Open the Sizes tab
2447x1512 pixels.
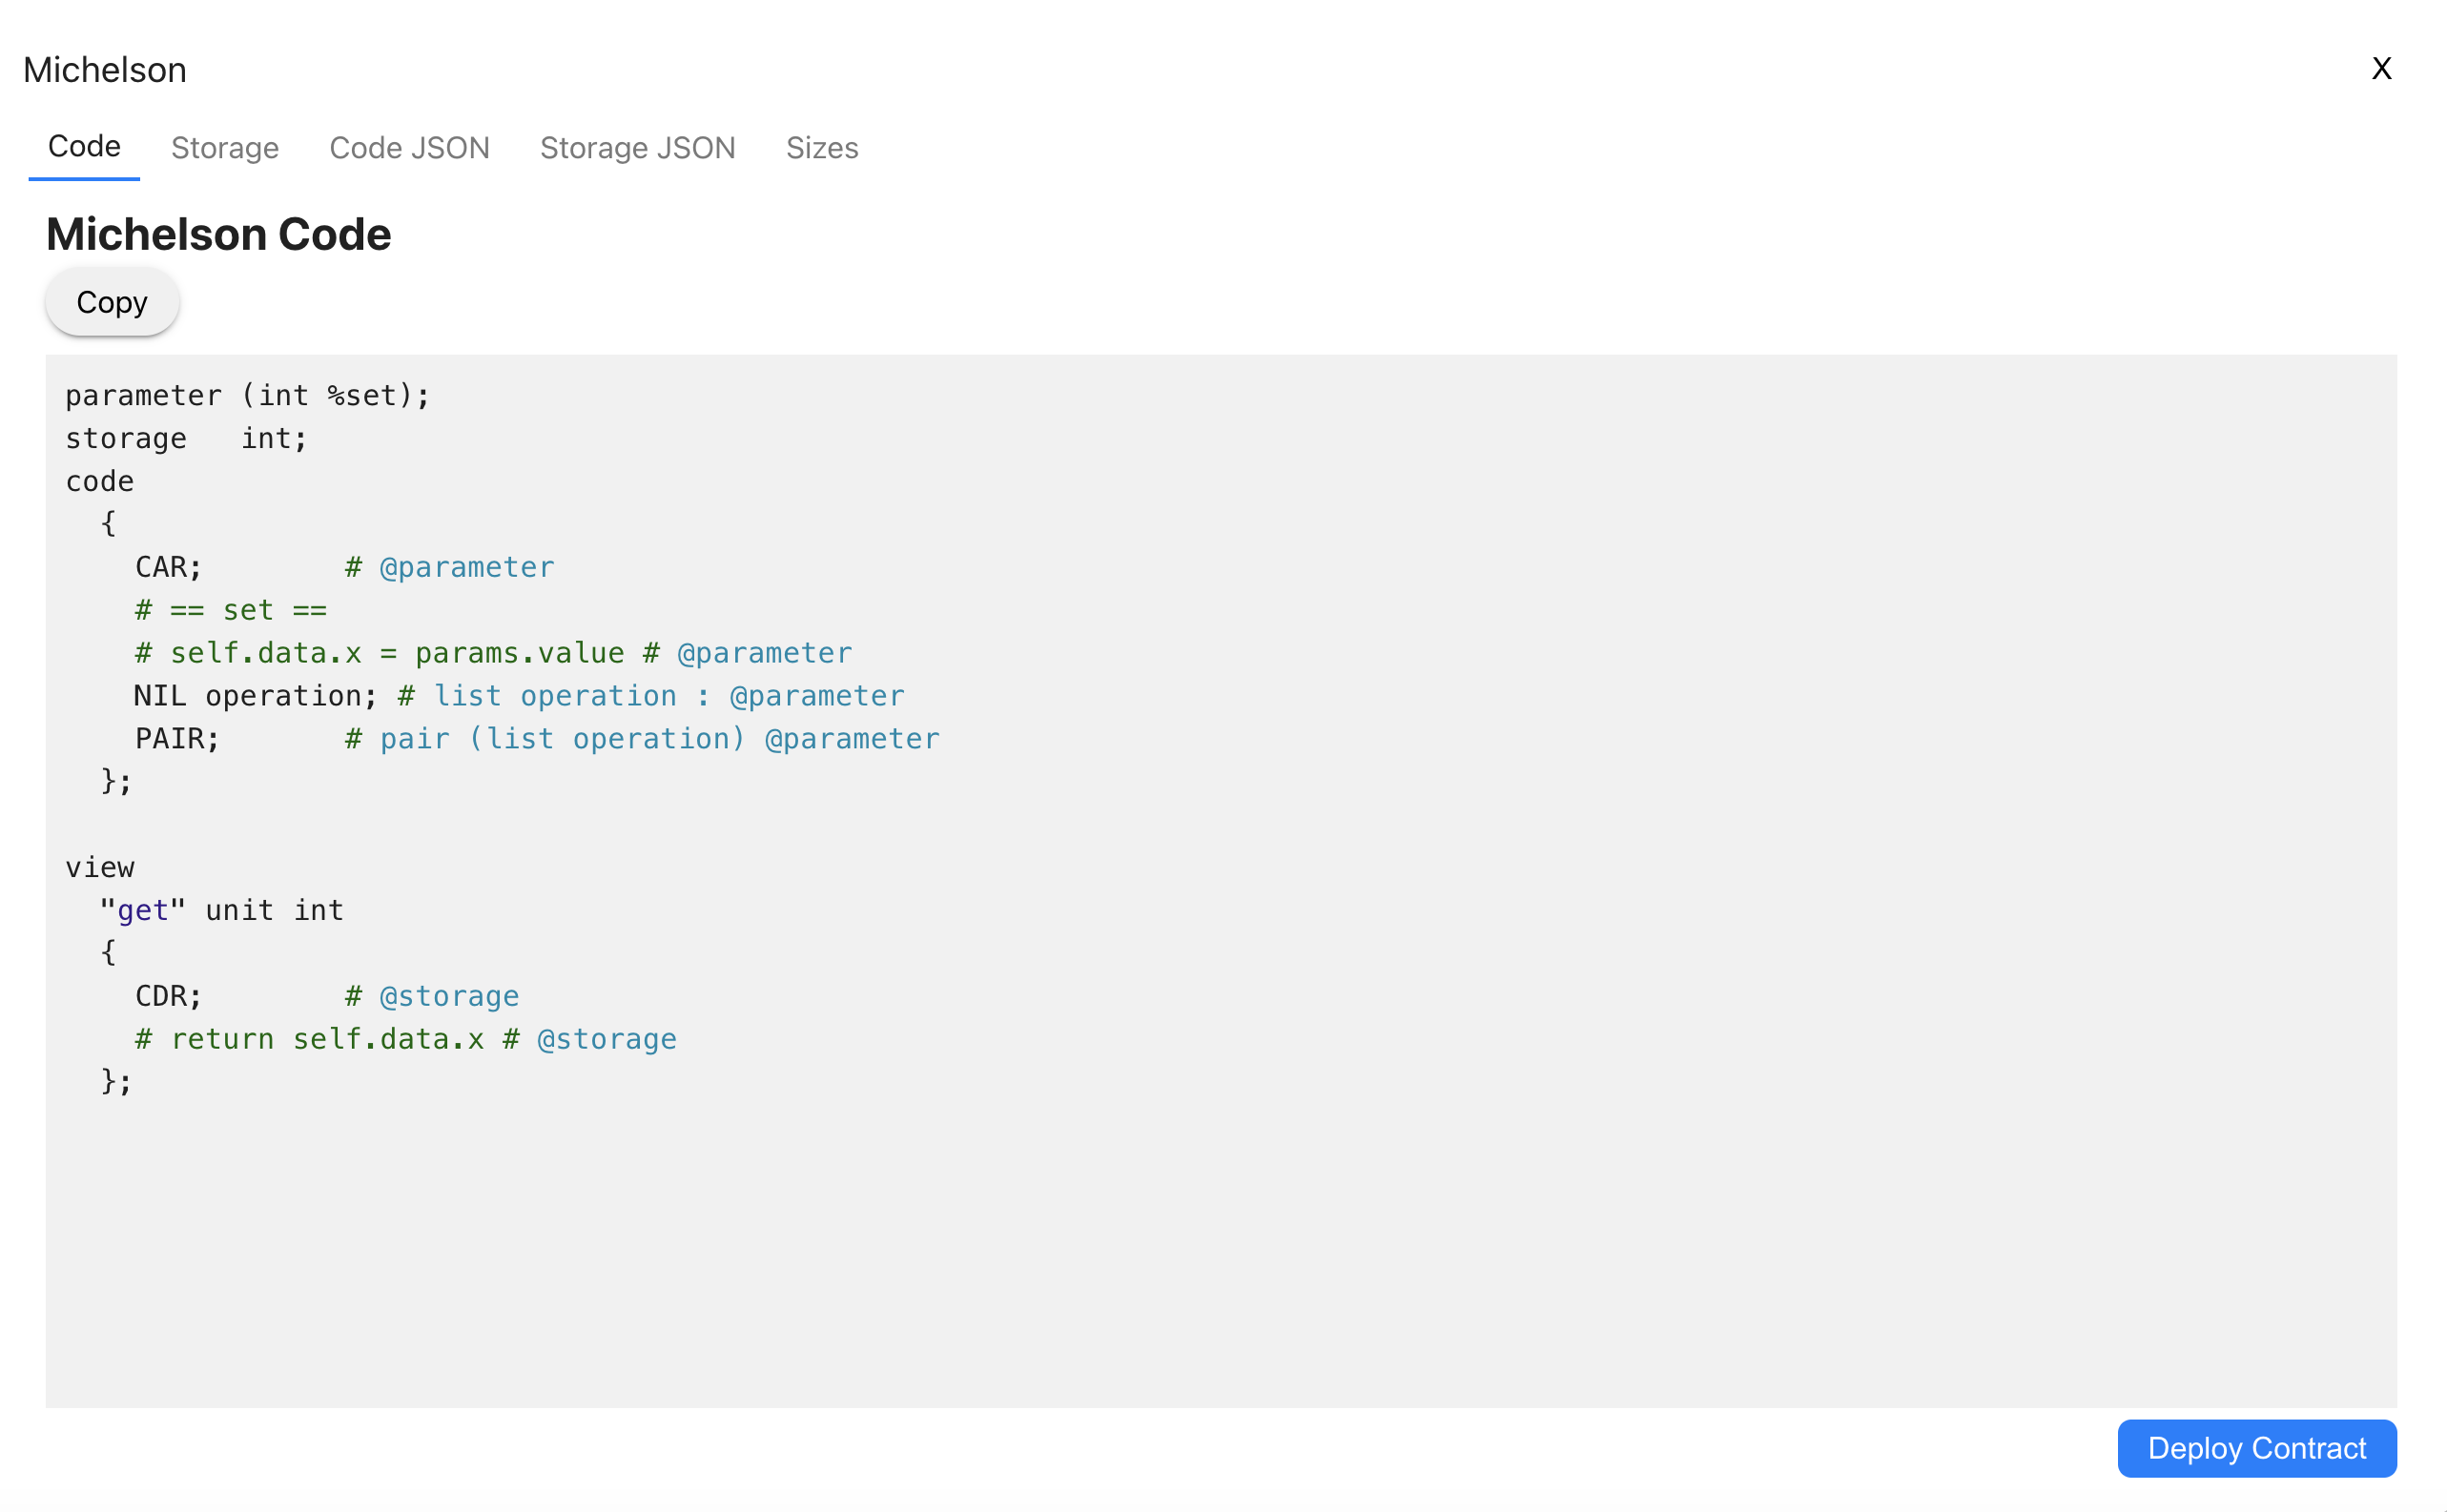822,147
